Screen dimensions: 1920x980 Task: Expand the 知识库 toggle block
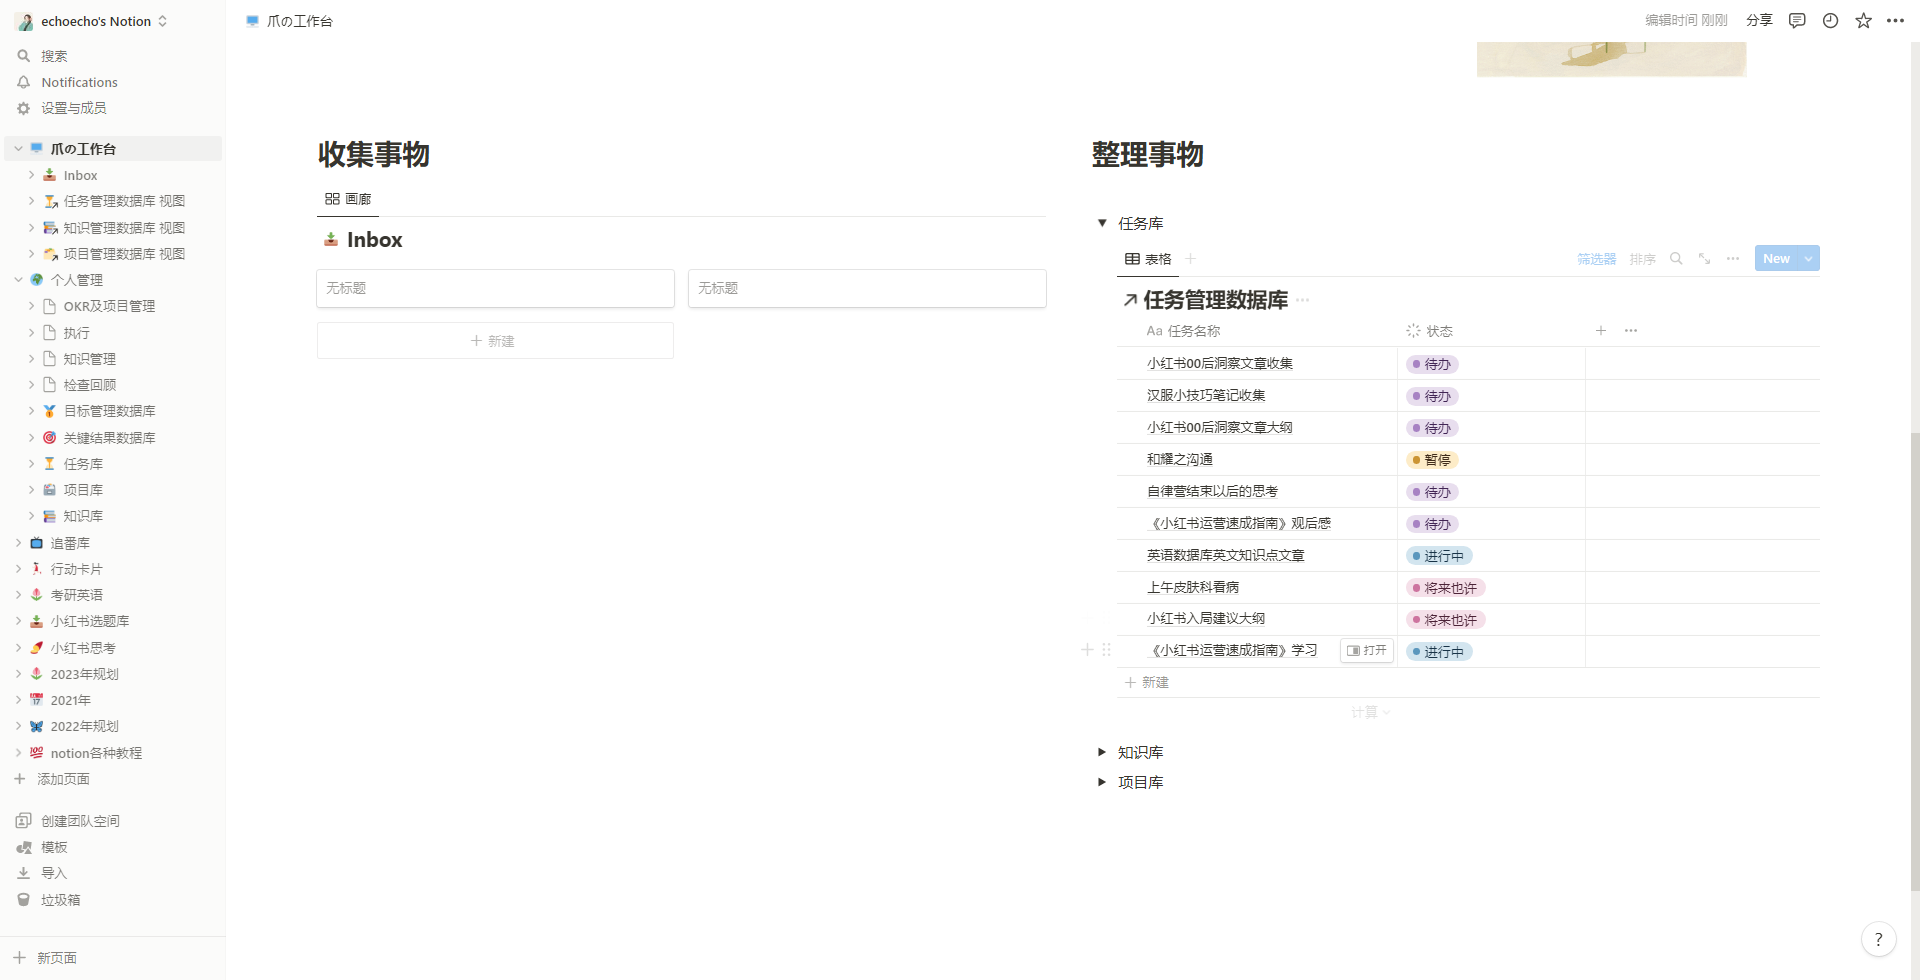(1102, 752)
